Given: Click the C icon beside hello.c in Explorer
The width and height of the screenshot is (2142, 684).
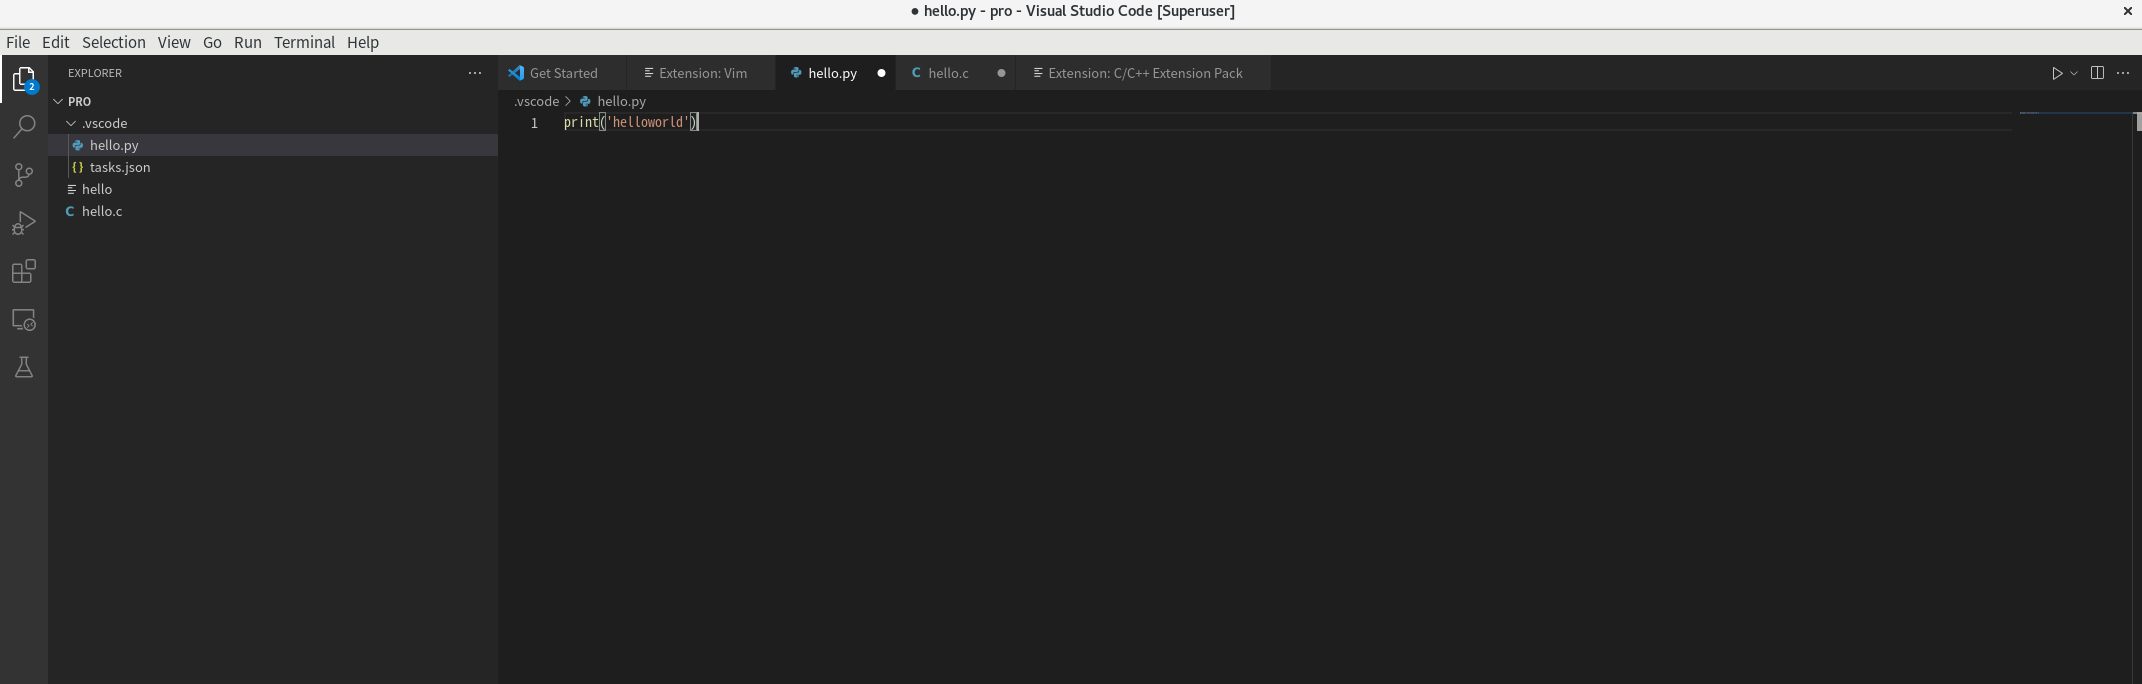Looking at the screenshot, I should coord(70,211).
